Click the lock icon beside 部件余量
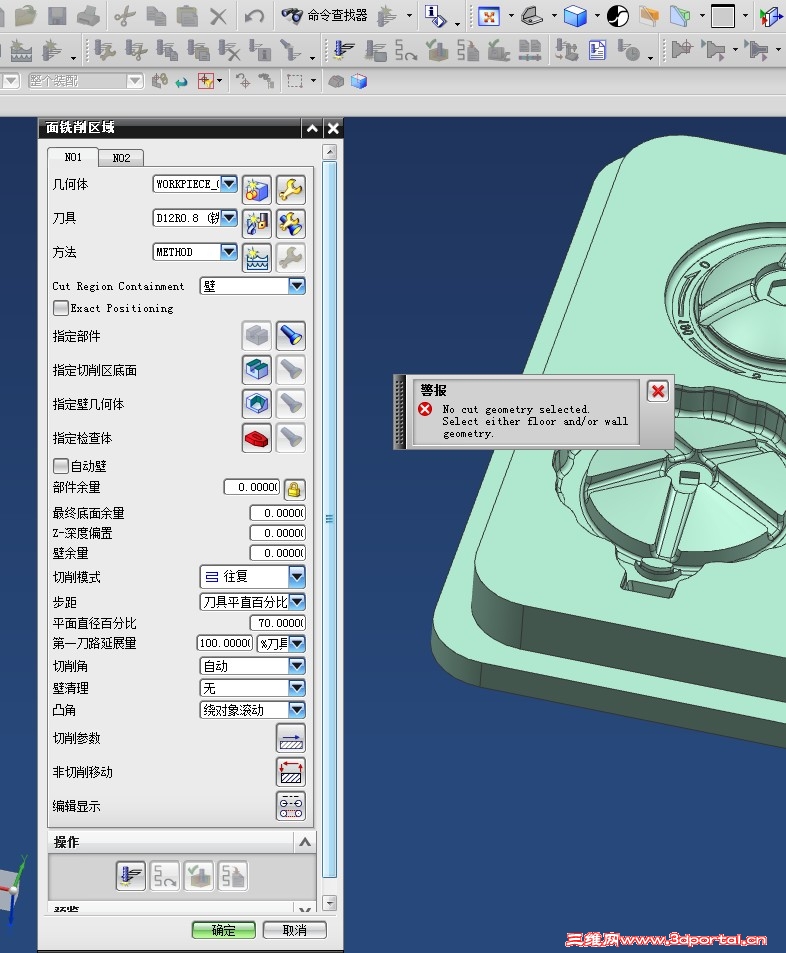The image size is (786, 953). (x=294, y=489)
